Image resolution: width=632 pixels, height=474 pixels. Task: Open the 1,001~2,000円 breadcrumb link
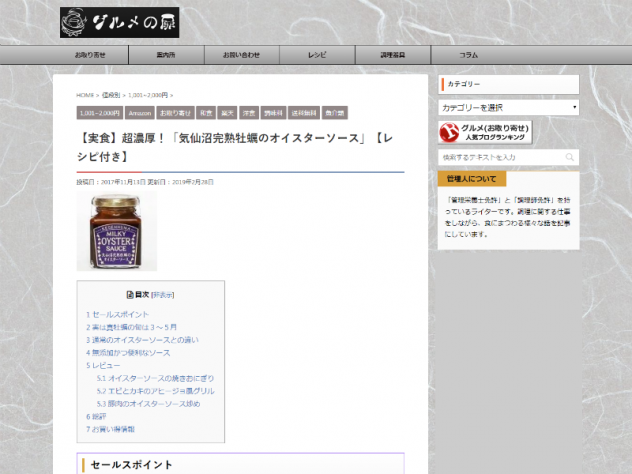click(148, 96)
